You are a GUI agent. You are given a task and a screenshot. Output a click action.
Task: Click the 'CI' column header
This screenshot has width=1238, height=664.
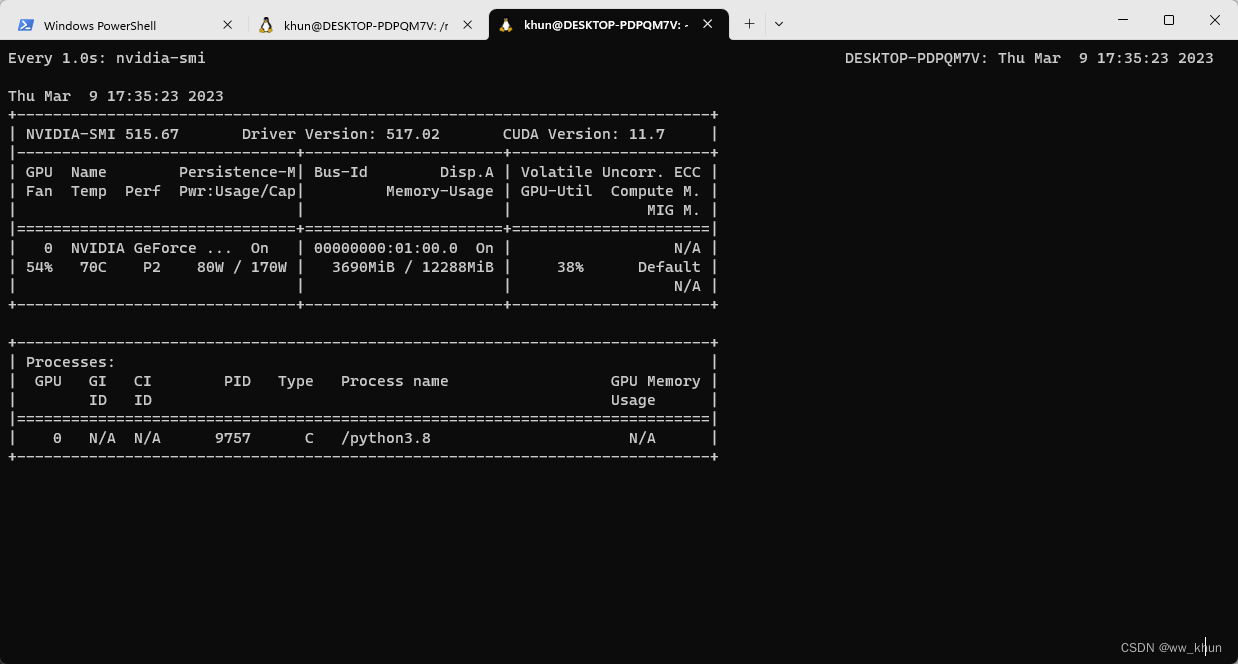coord(143,381)
